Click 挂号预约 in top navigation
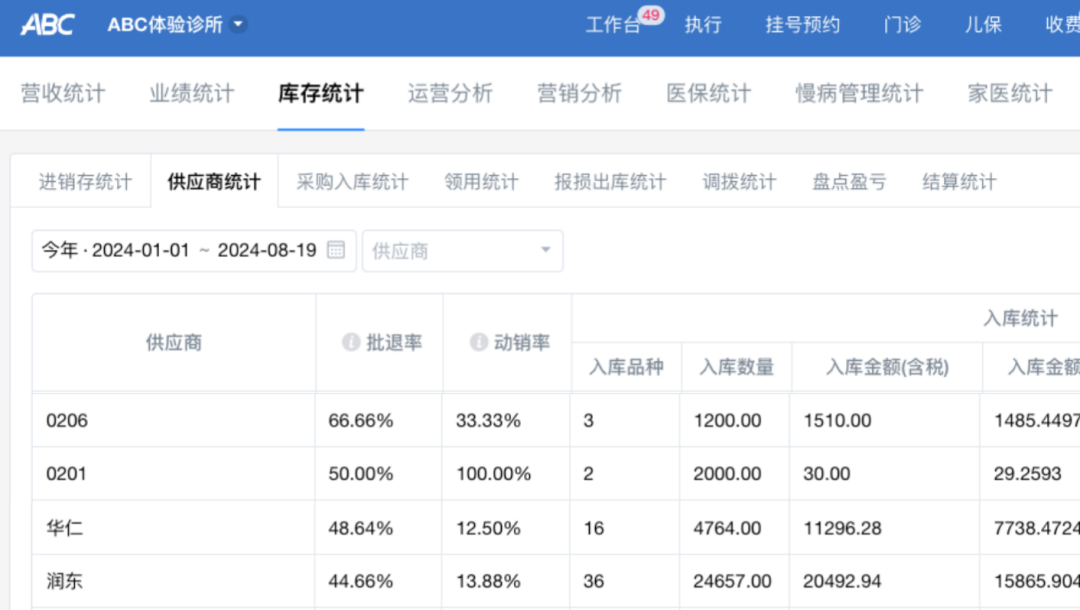 803,25
